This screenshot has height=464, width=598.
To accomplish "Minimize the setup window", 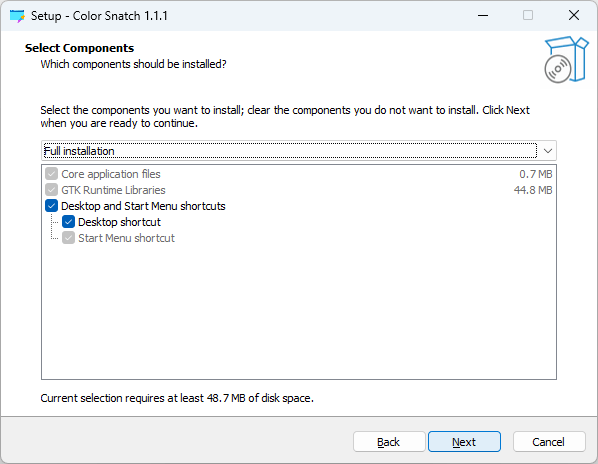I will [x=483, y=16].
